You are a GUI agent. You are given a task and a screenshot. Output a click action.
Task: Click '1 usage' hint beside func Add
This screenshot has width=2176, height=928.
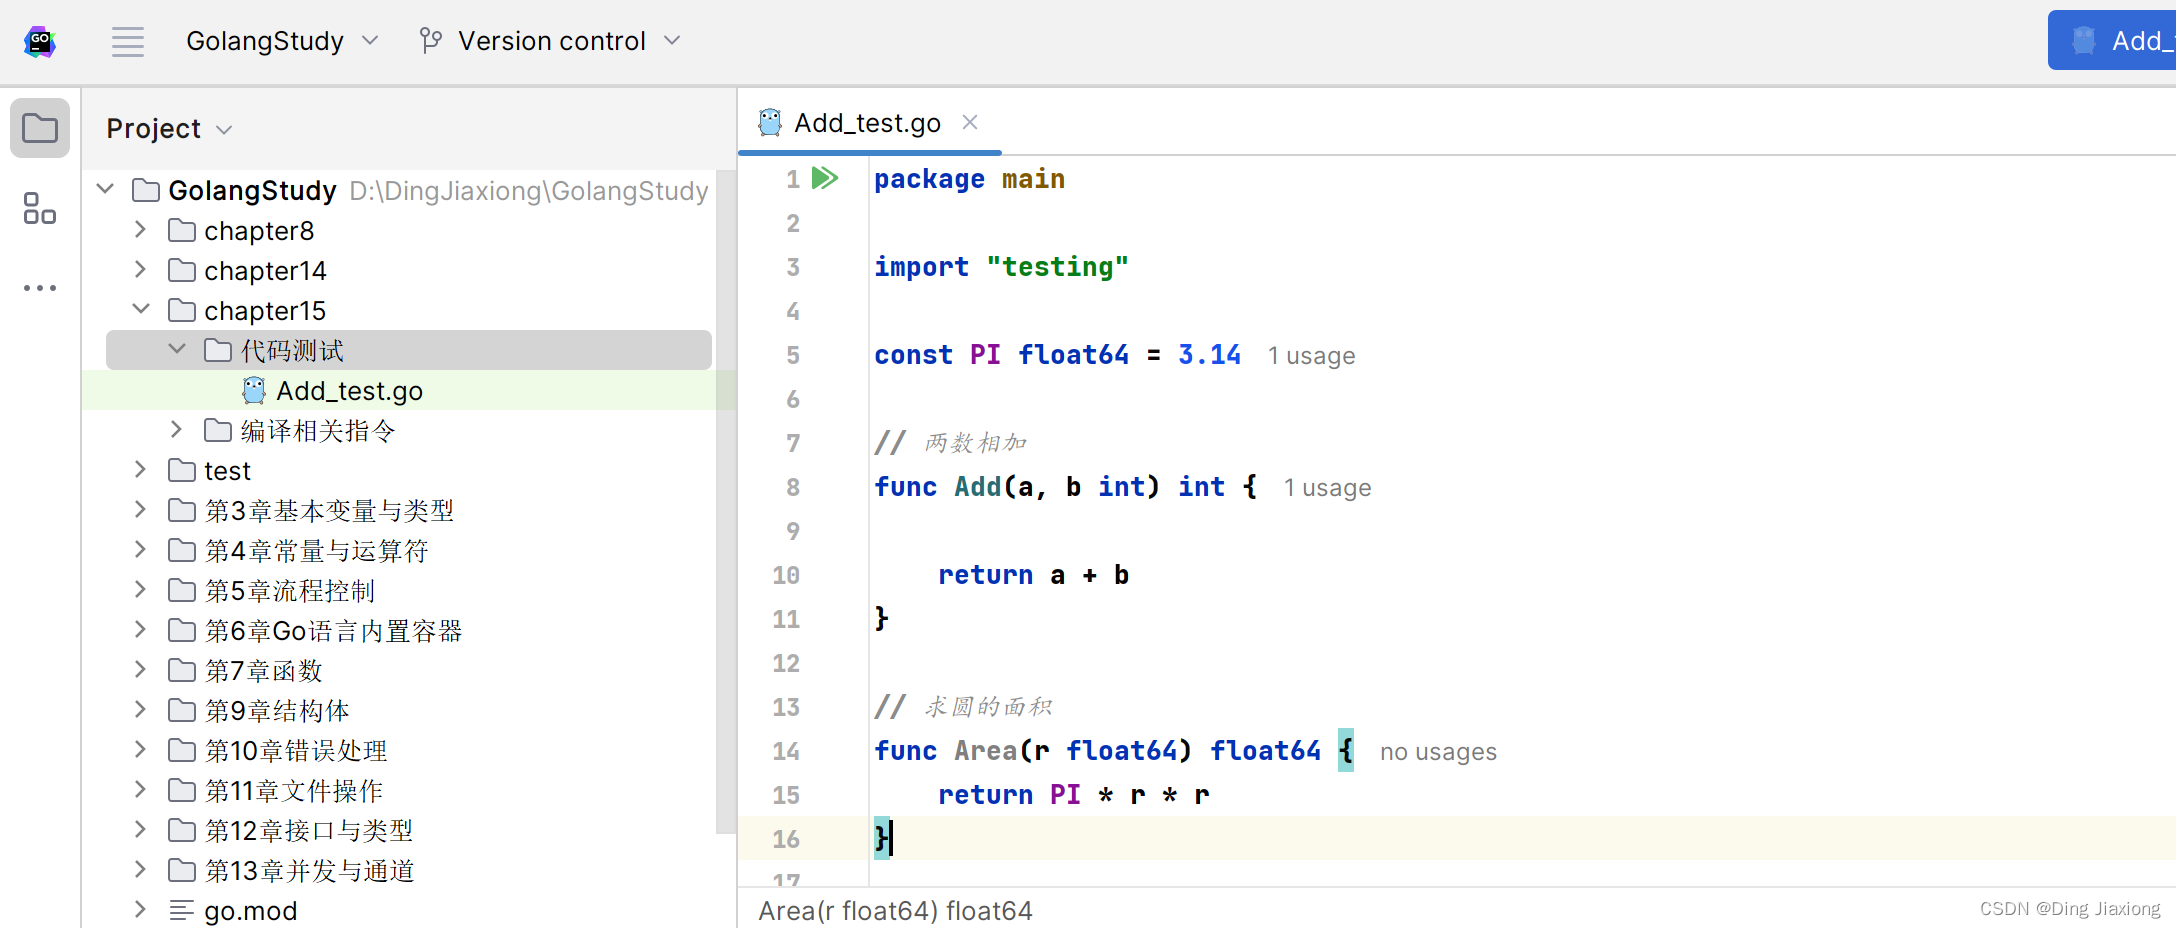pyautogui.click(x=1327, y=488)
